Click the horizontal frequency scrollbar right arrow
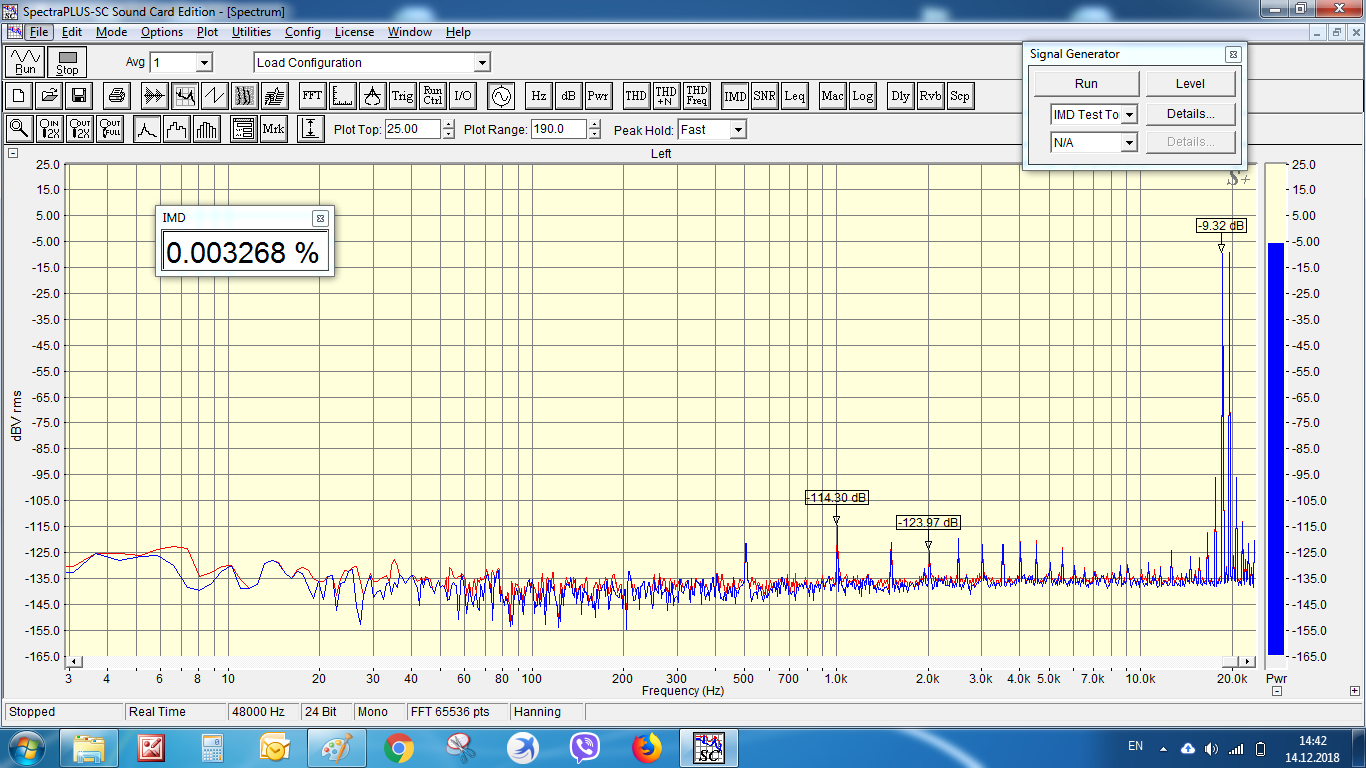 (1246, 662)
